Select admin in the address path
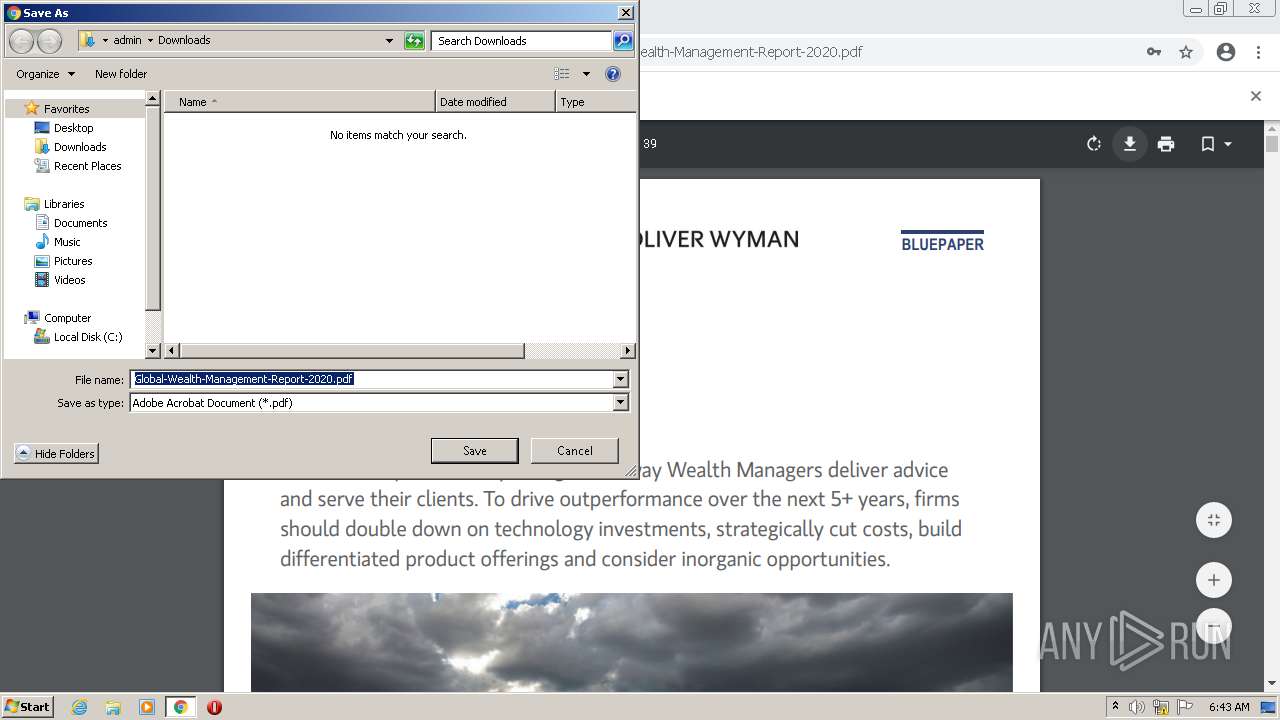The height and width of the screenshot is (720, 1280). pos(127,41)
